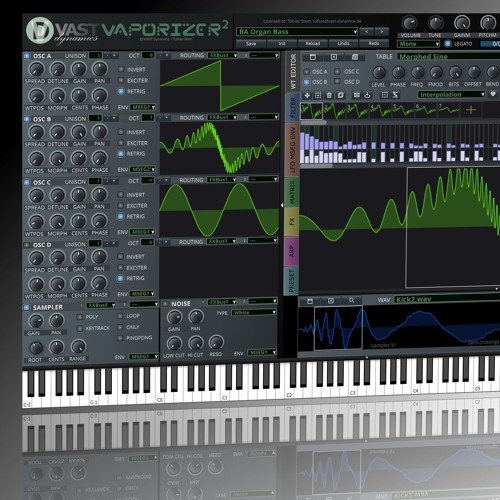Select OSC C in wavetable editor
The height and width of the screenshot is (500, 500).
pyautogui.click(x=337, y=71)
